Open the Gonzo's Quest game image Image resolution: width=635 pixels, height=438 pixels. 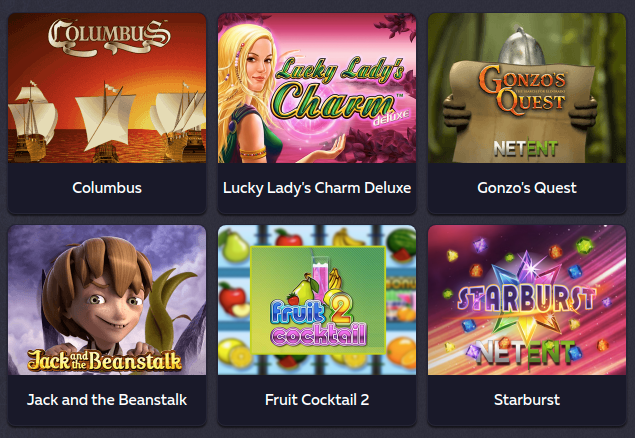(527, 88)
